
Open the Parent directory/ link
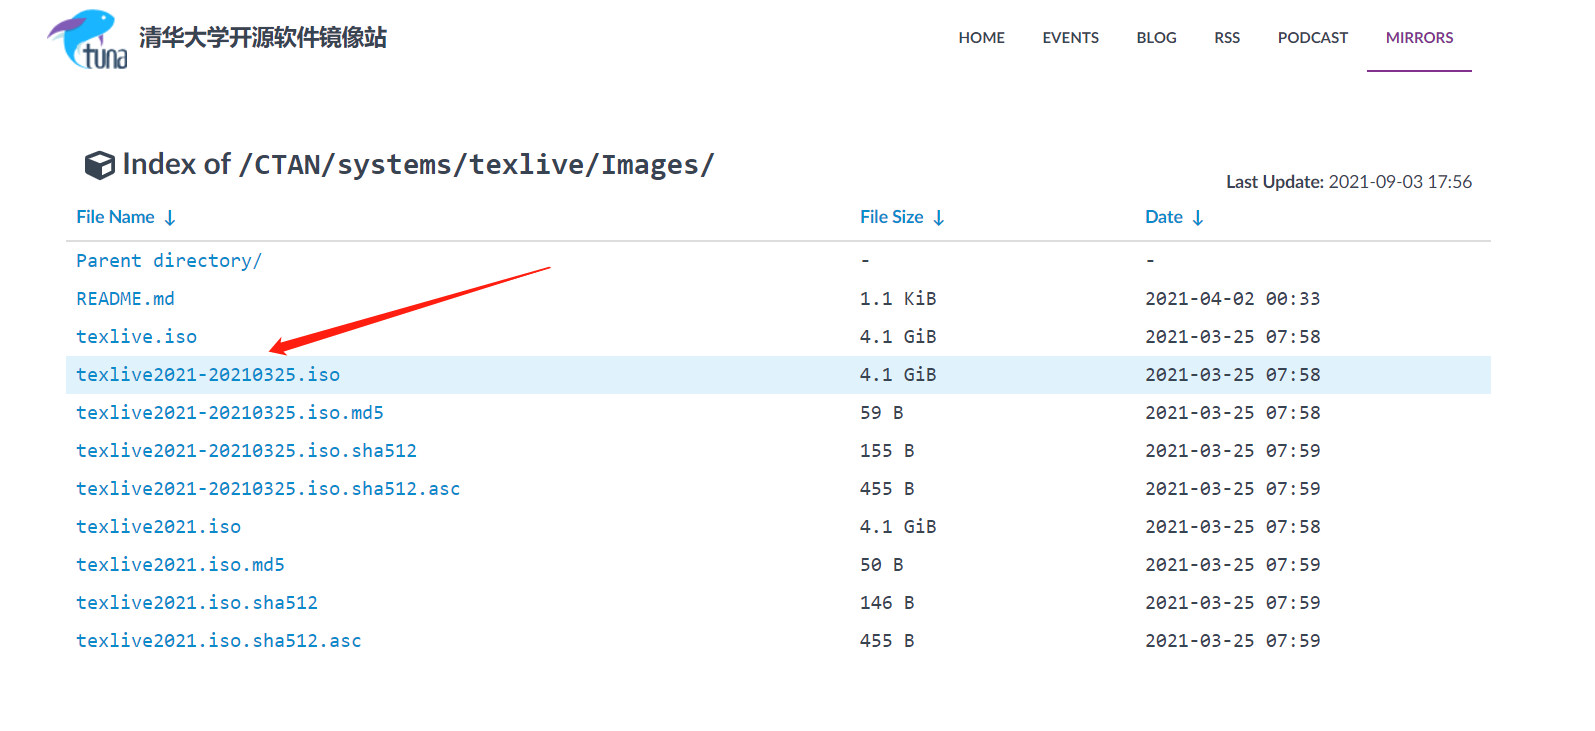(169, 261)
